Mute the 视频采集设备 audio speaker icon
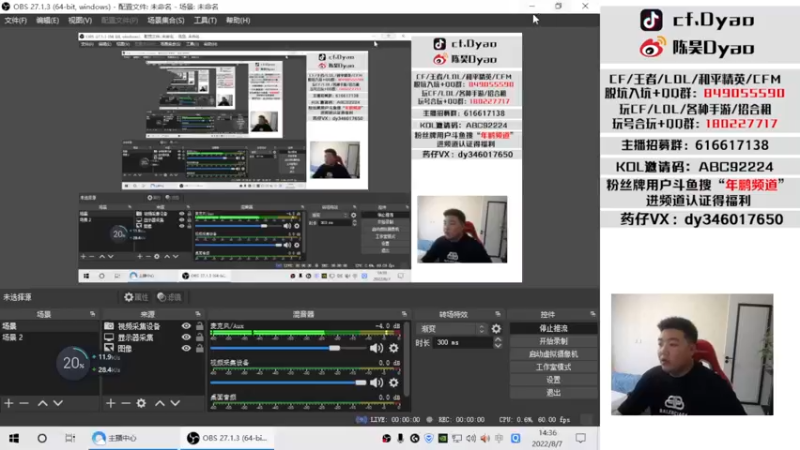This screenshot has width=800, height=450. (376, 383)
